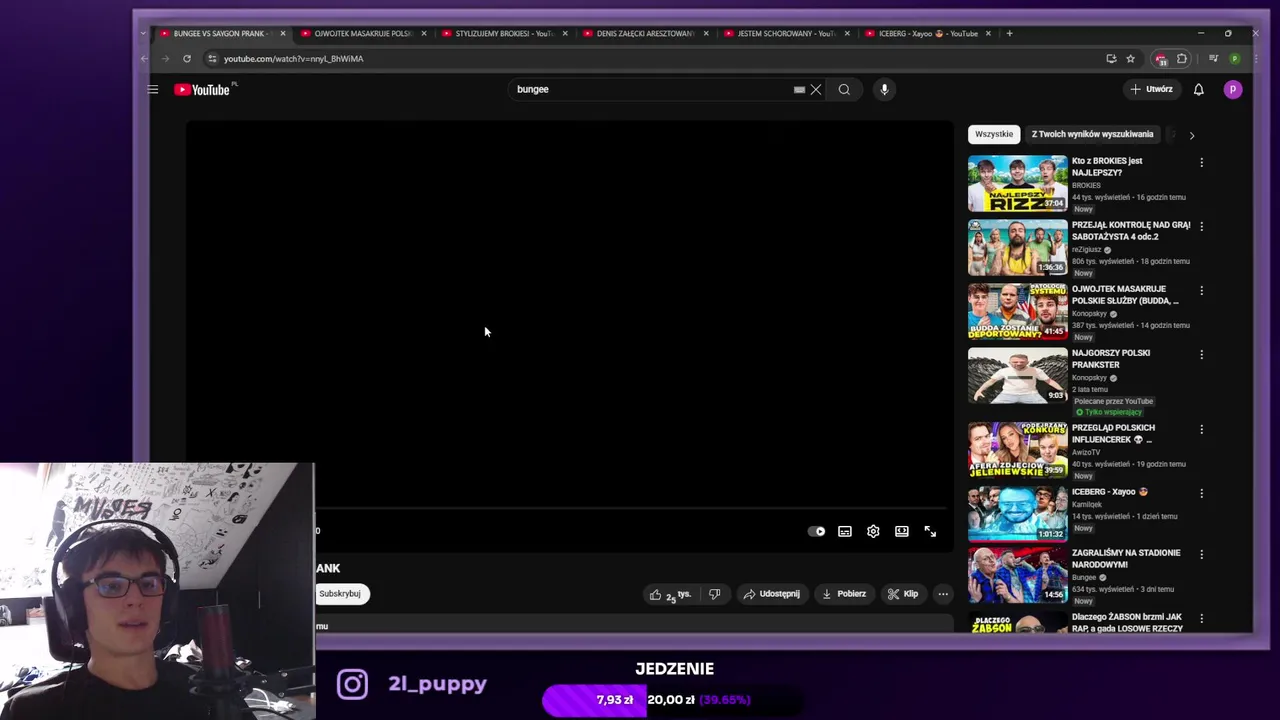
Task: Open the on-screen keyboard in search box
Action: click(799, 89)
